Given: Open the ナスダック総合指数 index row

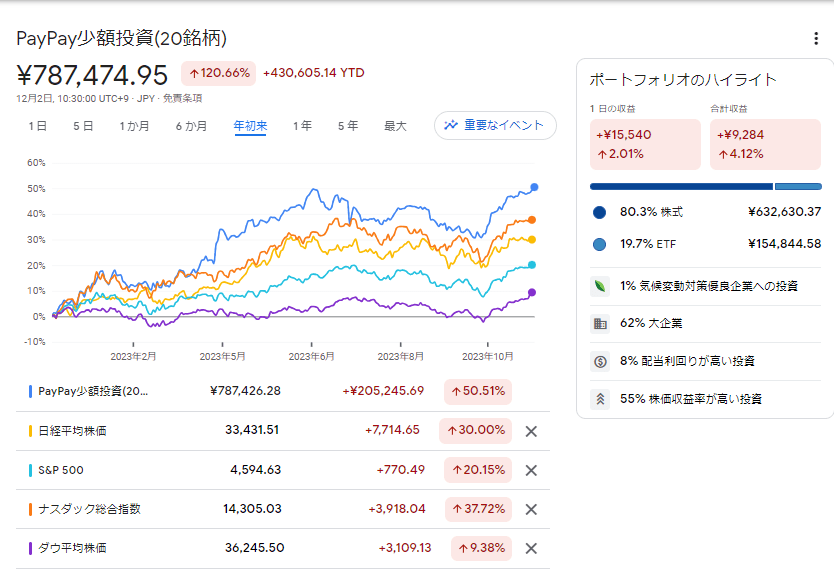Looking at the screenshot, I should (89, 509).
